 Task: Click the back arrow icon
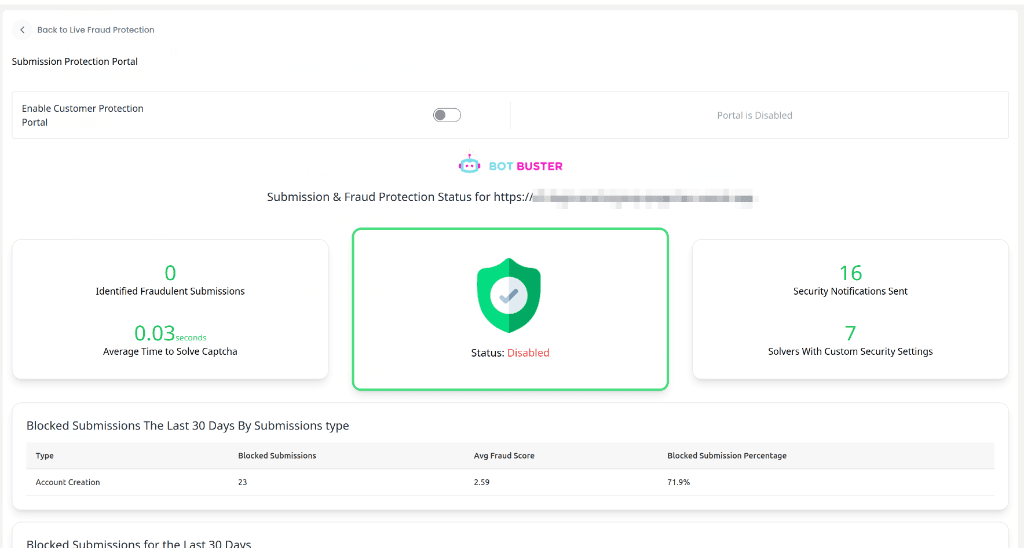tap(22, 30)
